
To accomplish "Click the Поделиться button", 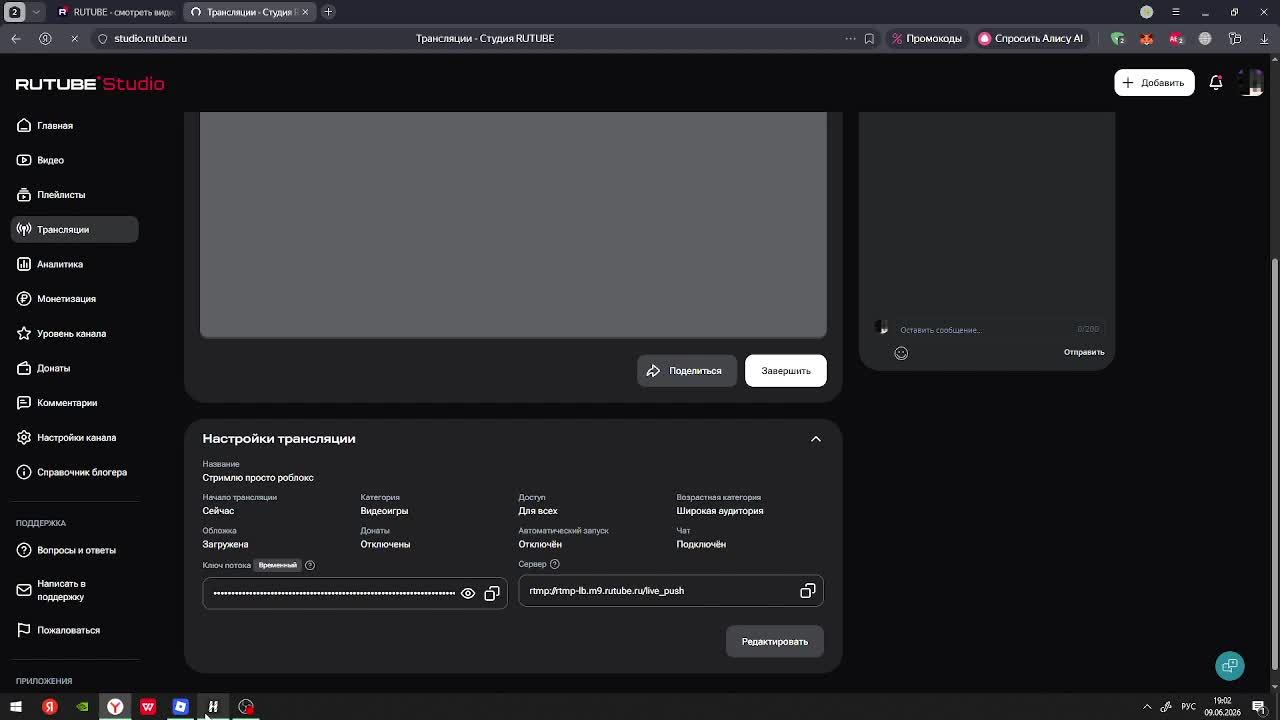I will [686, 371].
